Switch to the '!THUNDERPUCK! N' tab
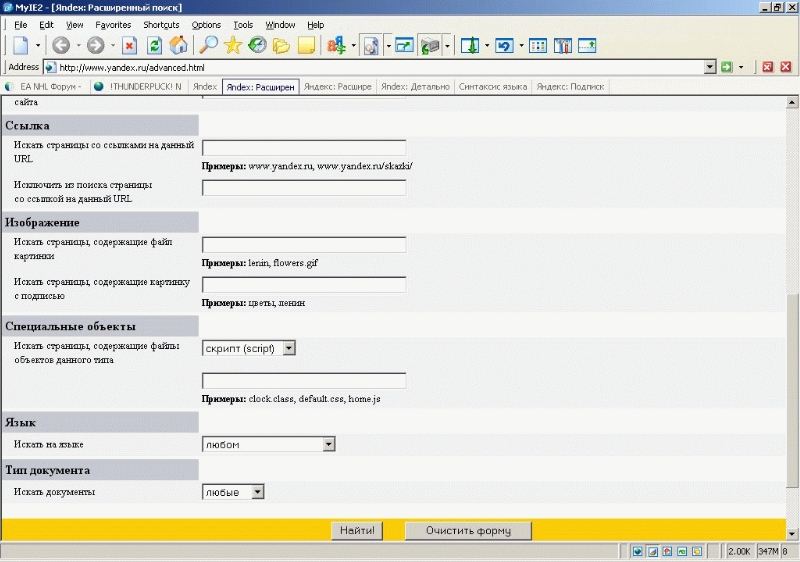This screenshot has height=562, width=800. click(x=139, y=87)
